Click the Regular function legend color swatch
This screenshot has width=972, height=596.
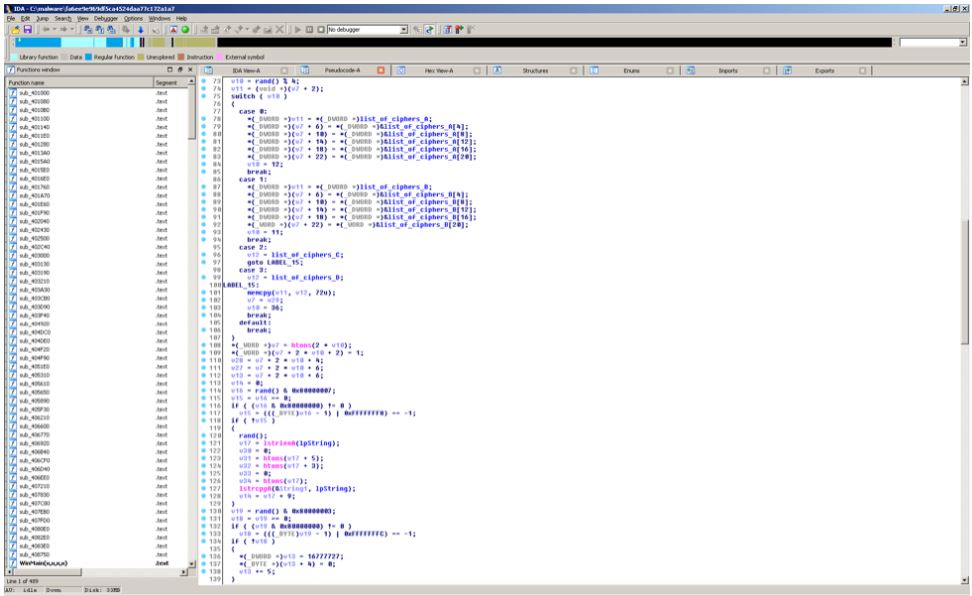tap(88, 56)
